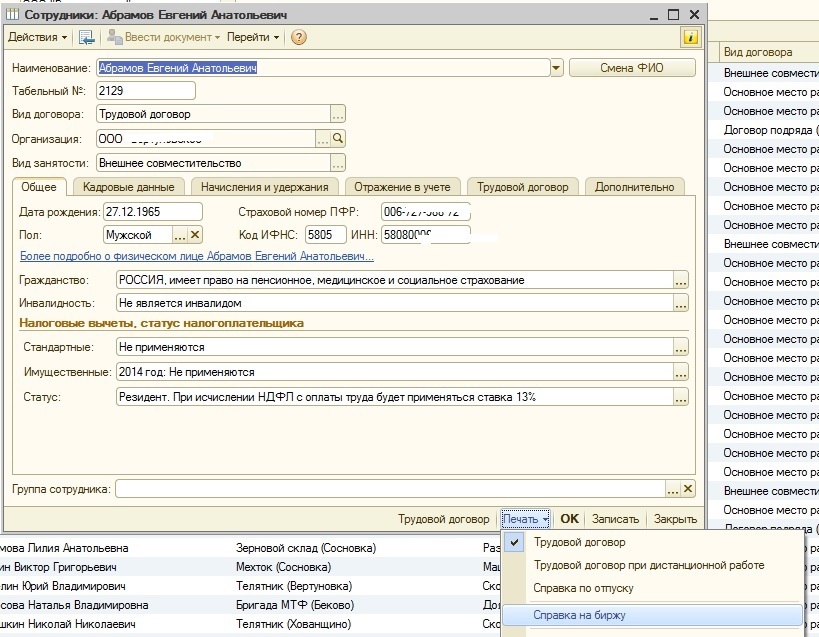Viewport: 819px width, 637px height.
Task: Expand the Перейти dropdown menu
Action: [x=253, y=37]
